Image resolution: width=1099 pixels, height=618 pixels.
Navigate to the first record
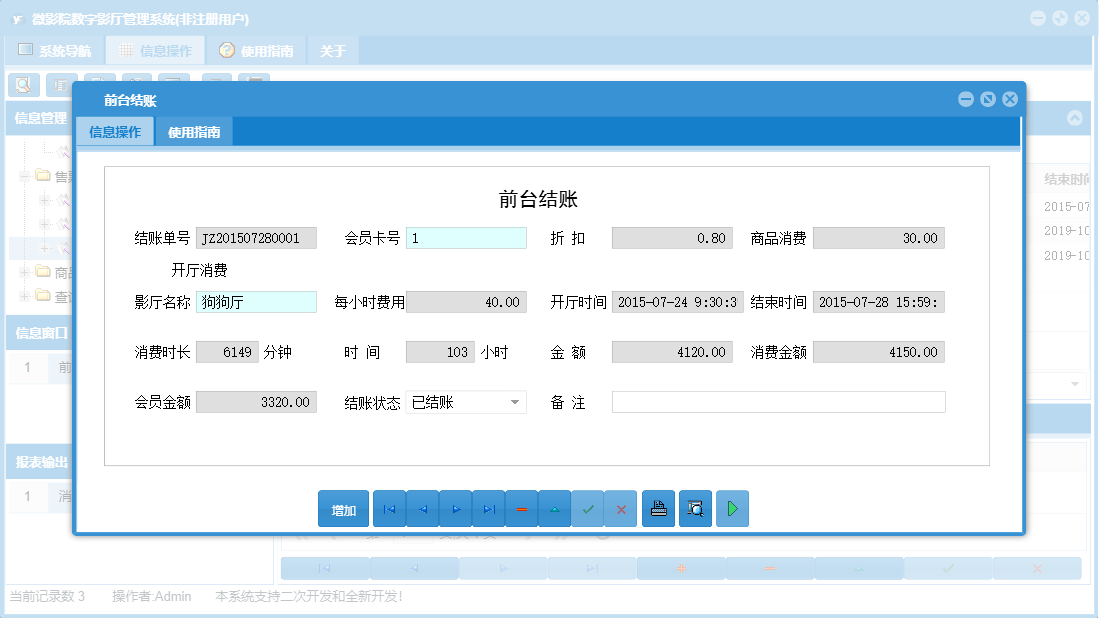[389, 509]
